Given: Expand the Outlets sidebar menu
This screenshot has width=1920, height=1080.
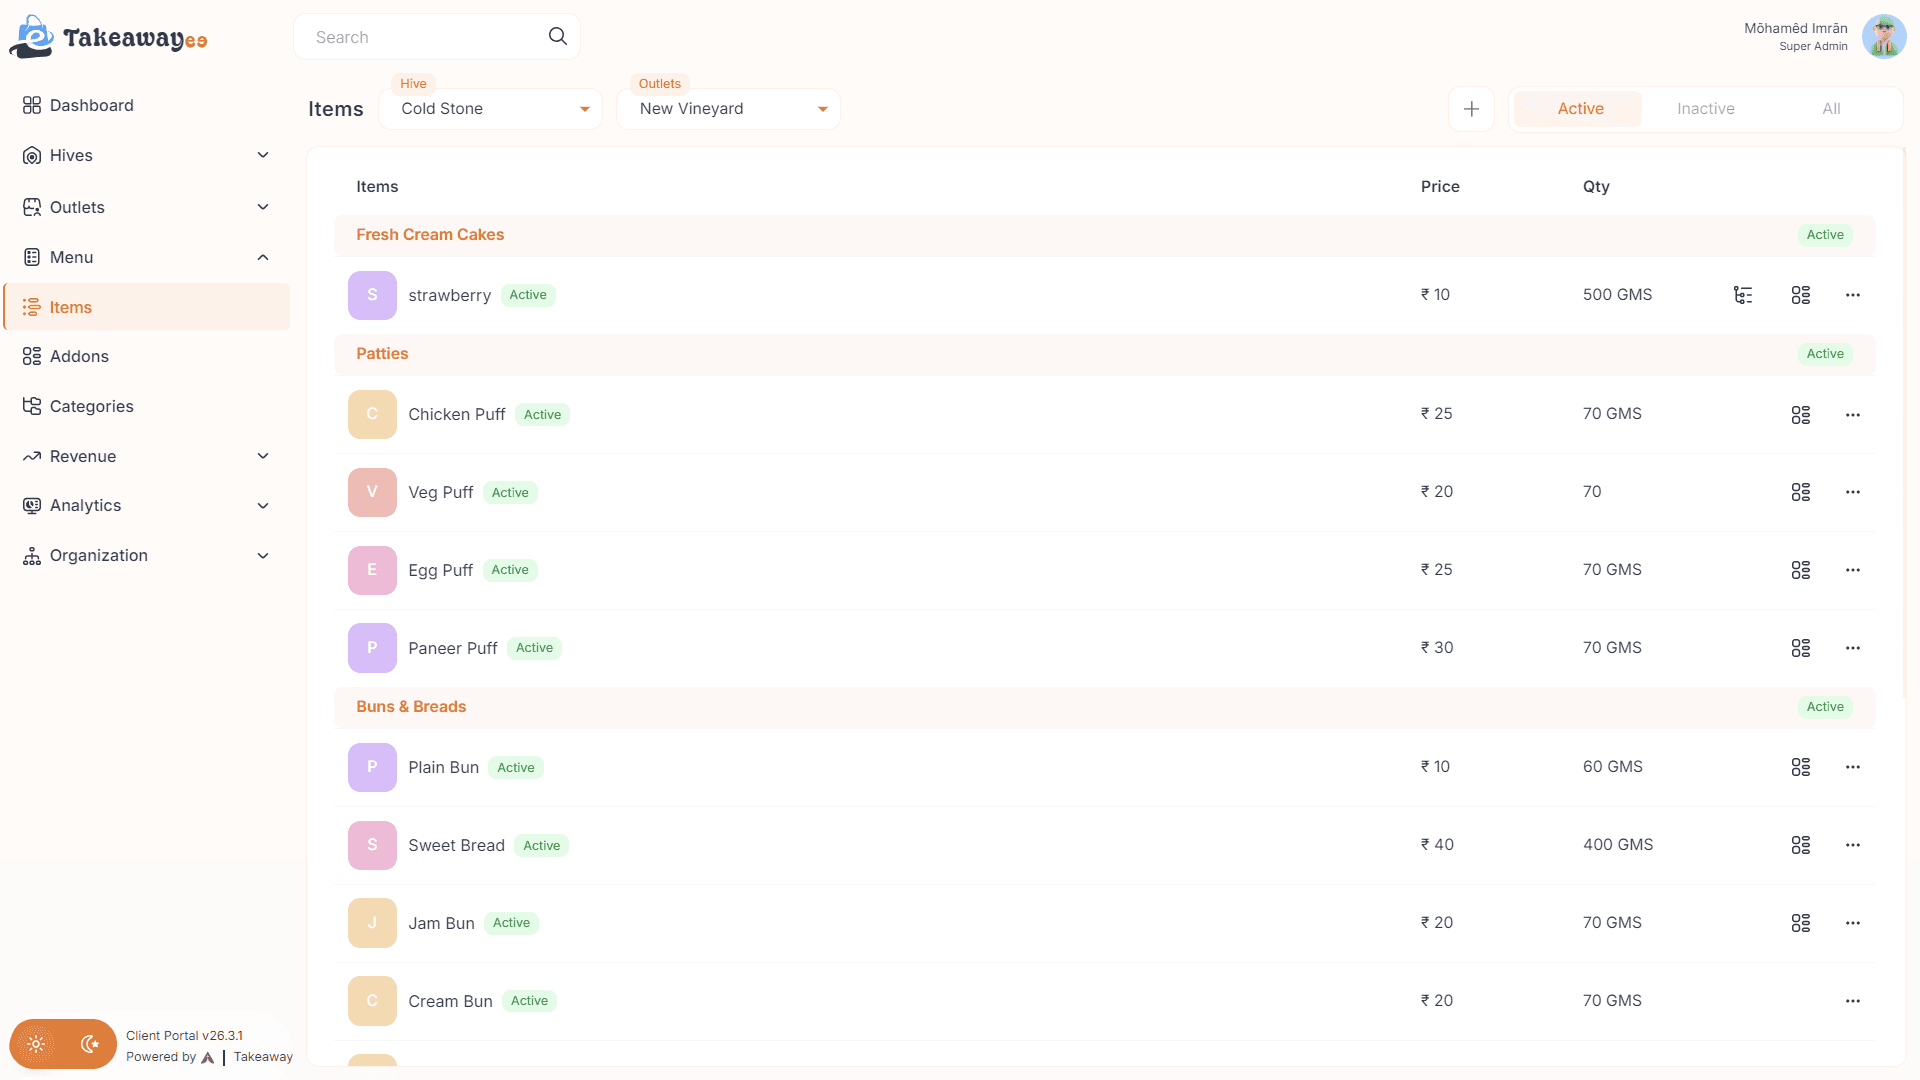Looking at the screenshot, I should tap(147, 207).
